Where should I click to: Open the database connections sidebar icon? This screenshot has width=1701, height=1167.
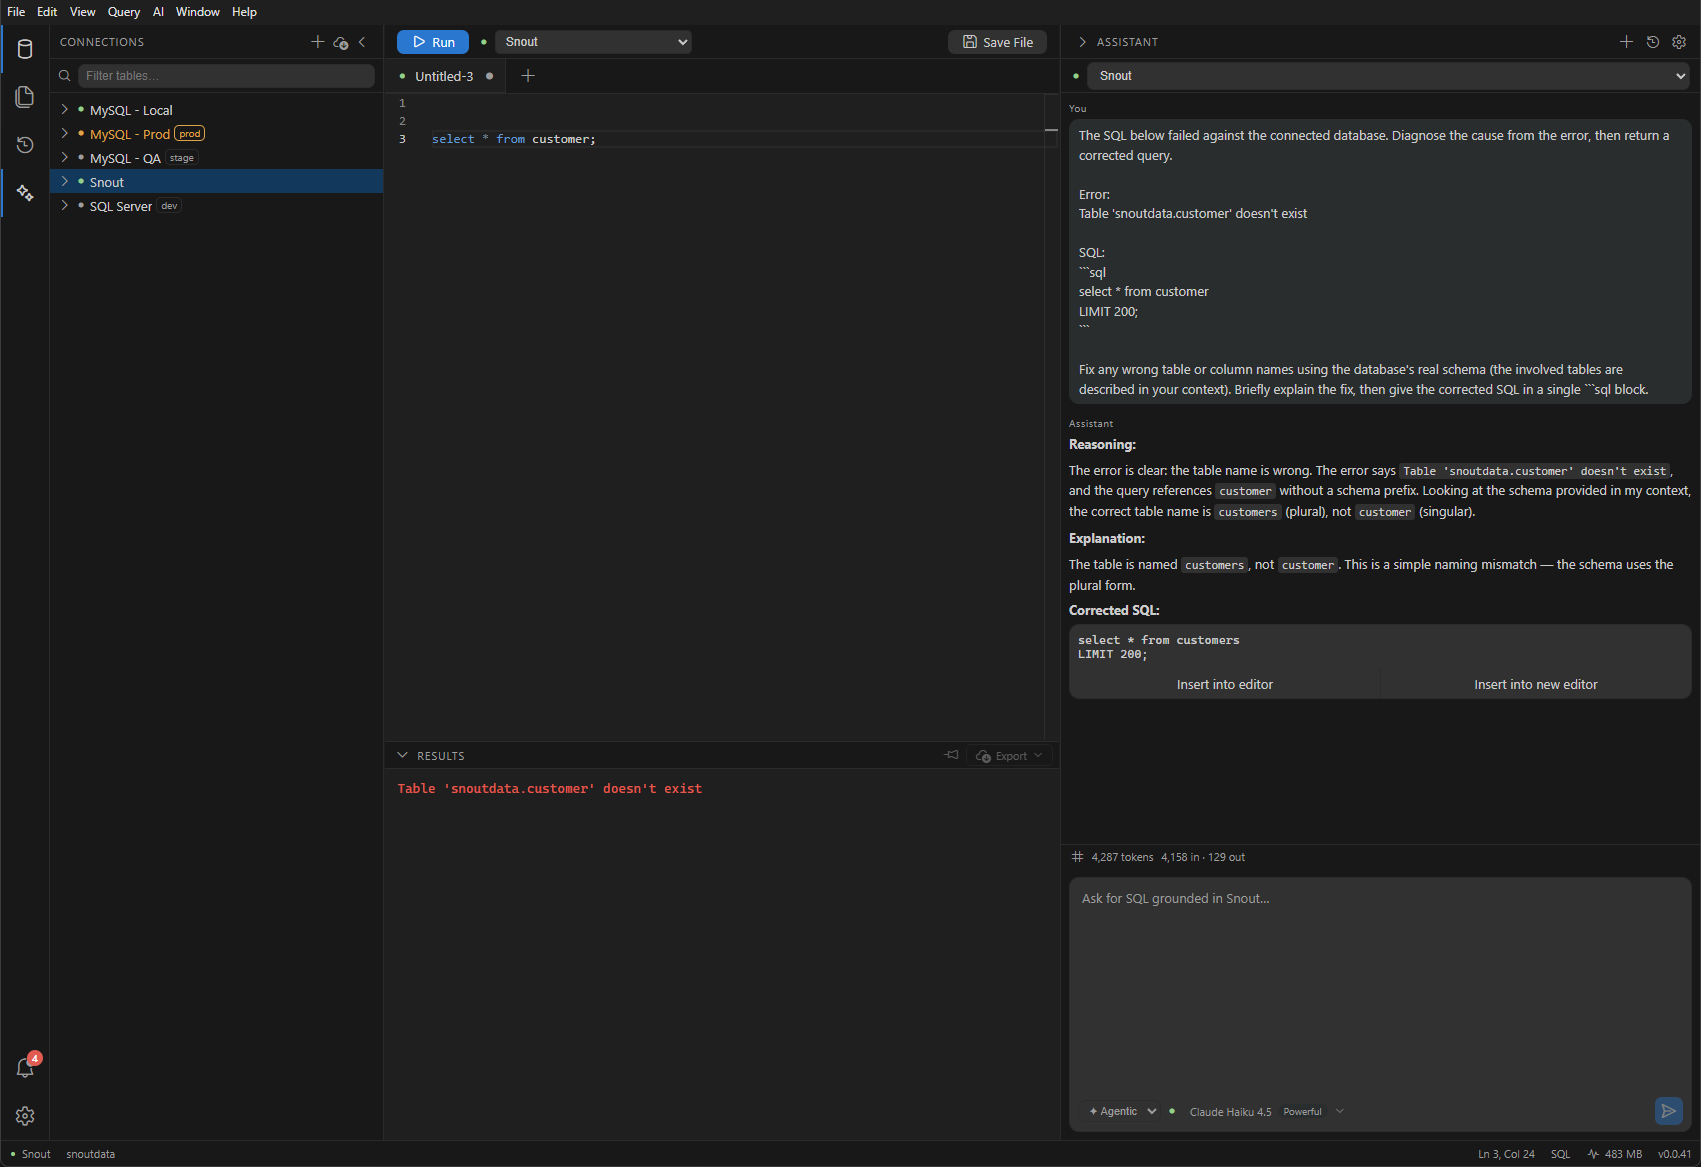coord(25,49)
